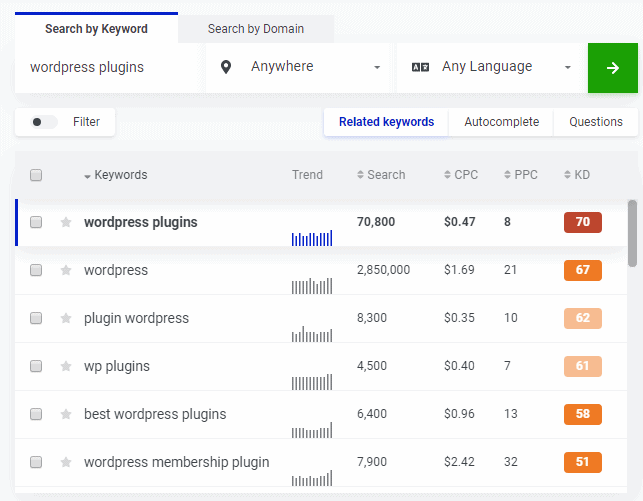Star the 'wp plugins' keyword

[66, 366]
